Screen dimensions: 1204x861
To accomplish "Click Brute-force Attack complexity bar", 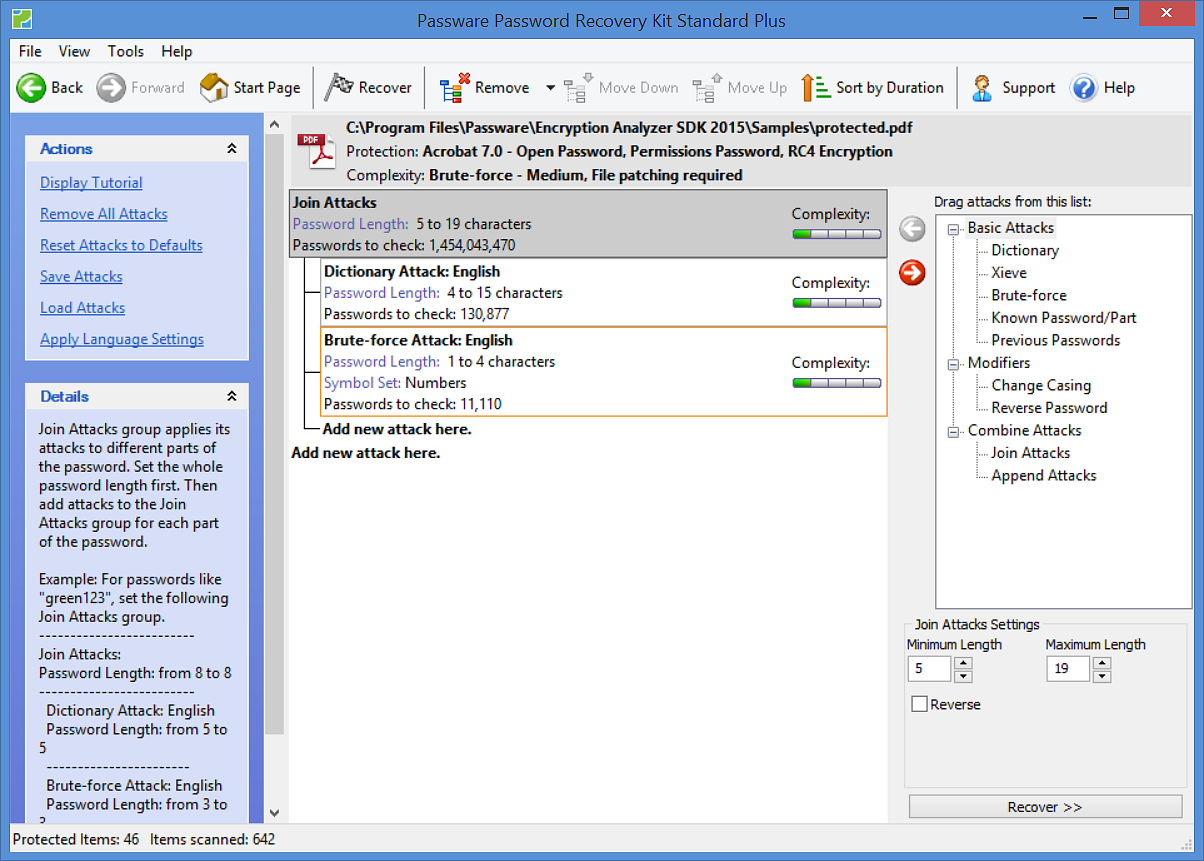I will pos(837,383).
